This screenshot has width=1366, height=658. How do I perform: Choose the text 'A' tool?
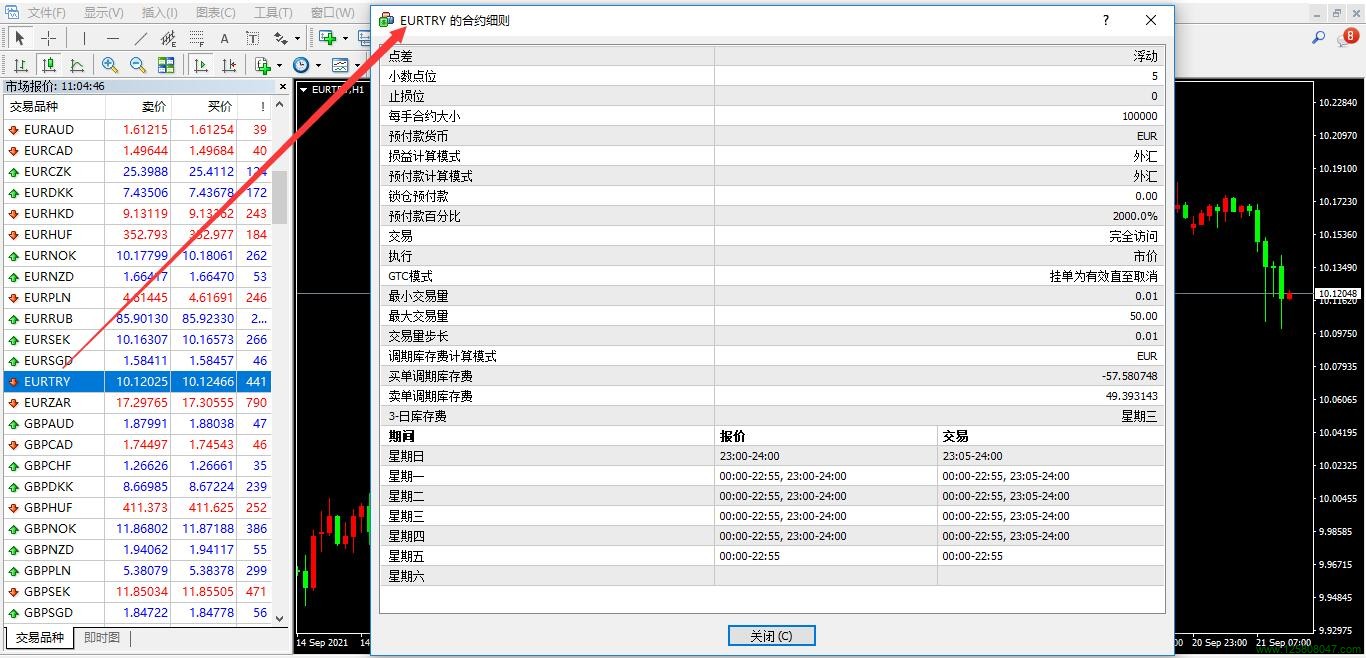pyautogui.click(x=224, y=38)
